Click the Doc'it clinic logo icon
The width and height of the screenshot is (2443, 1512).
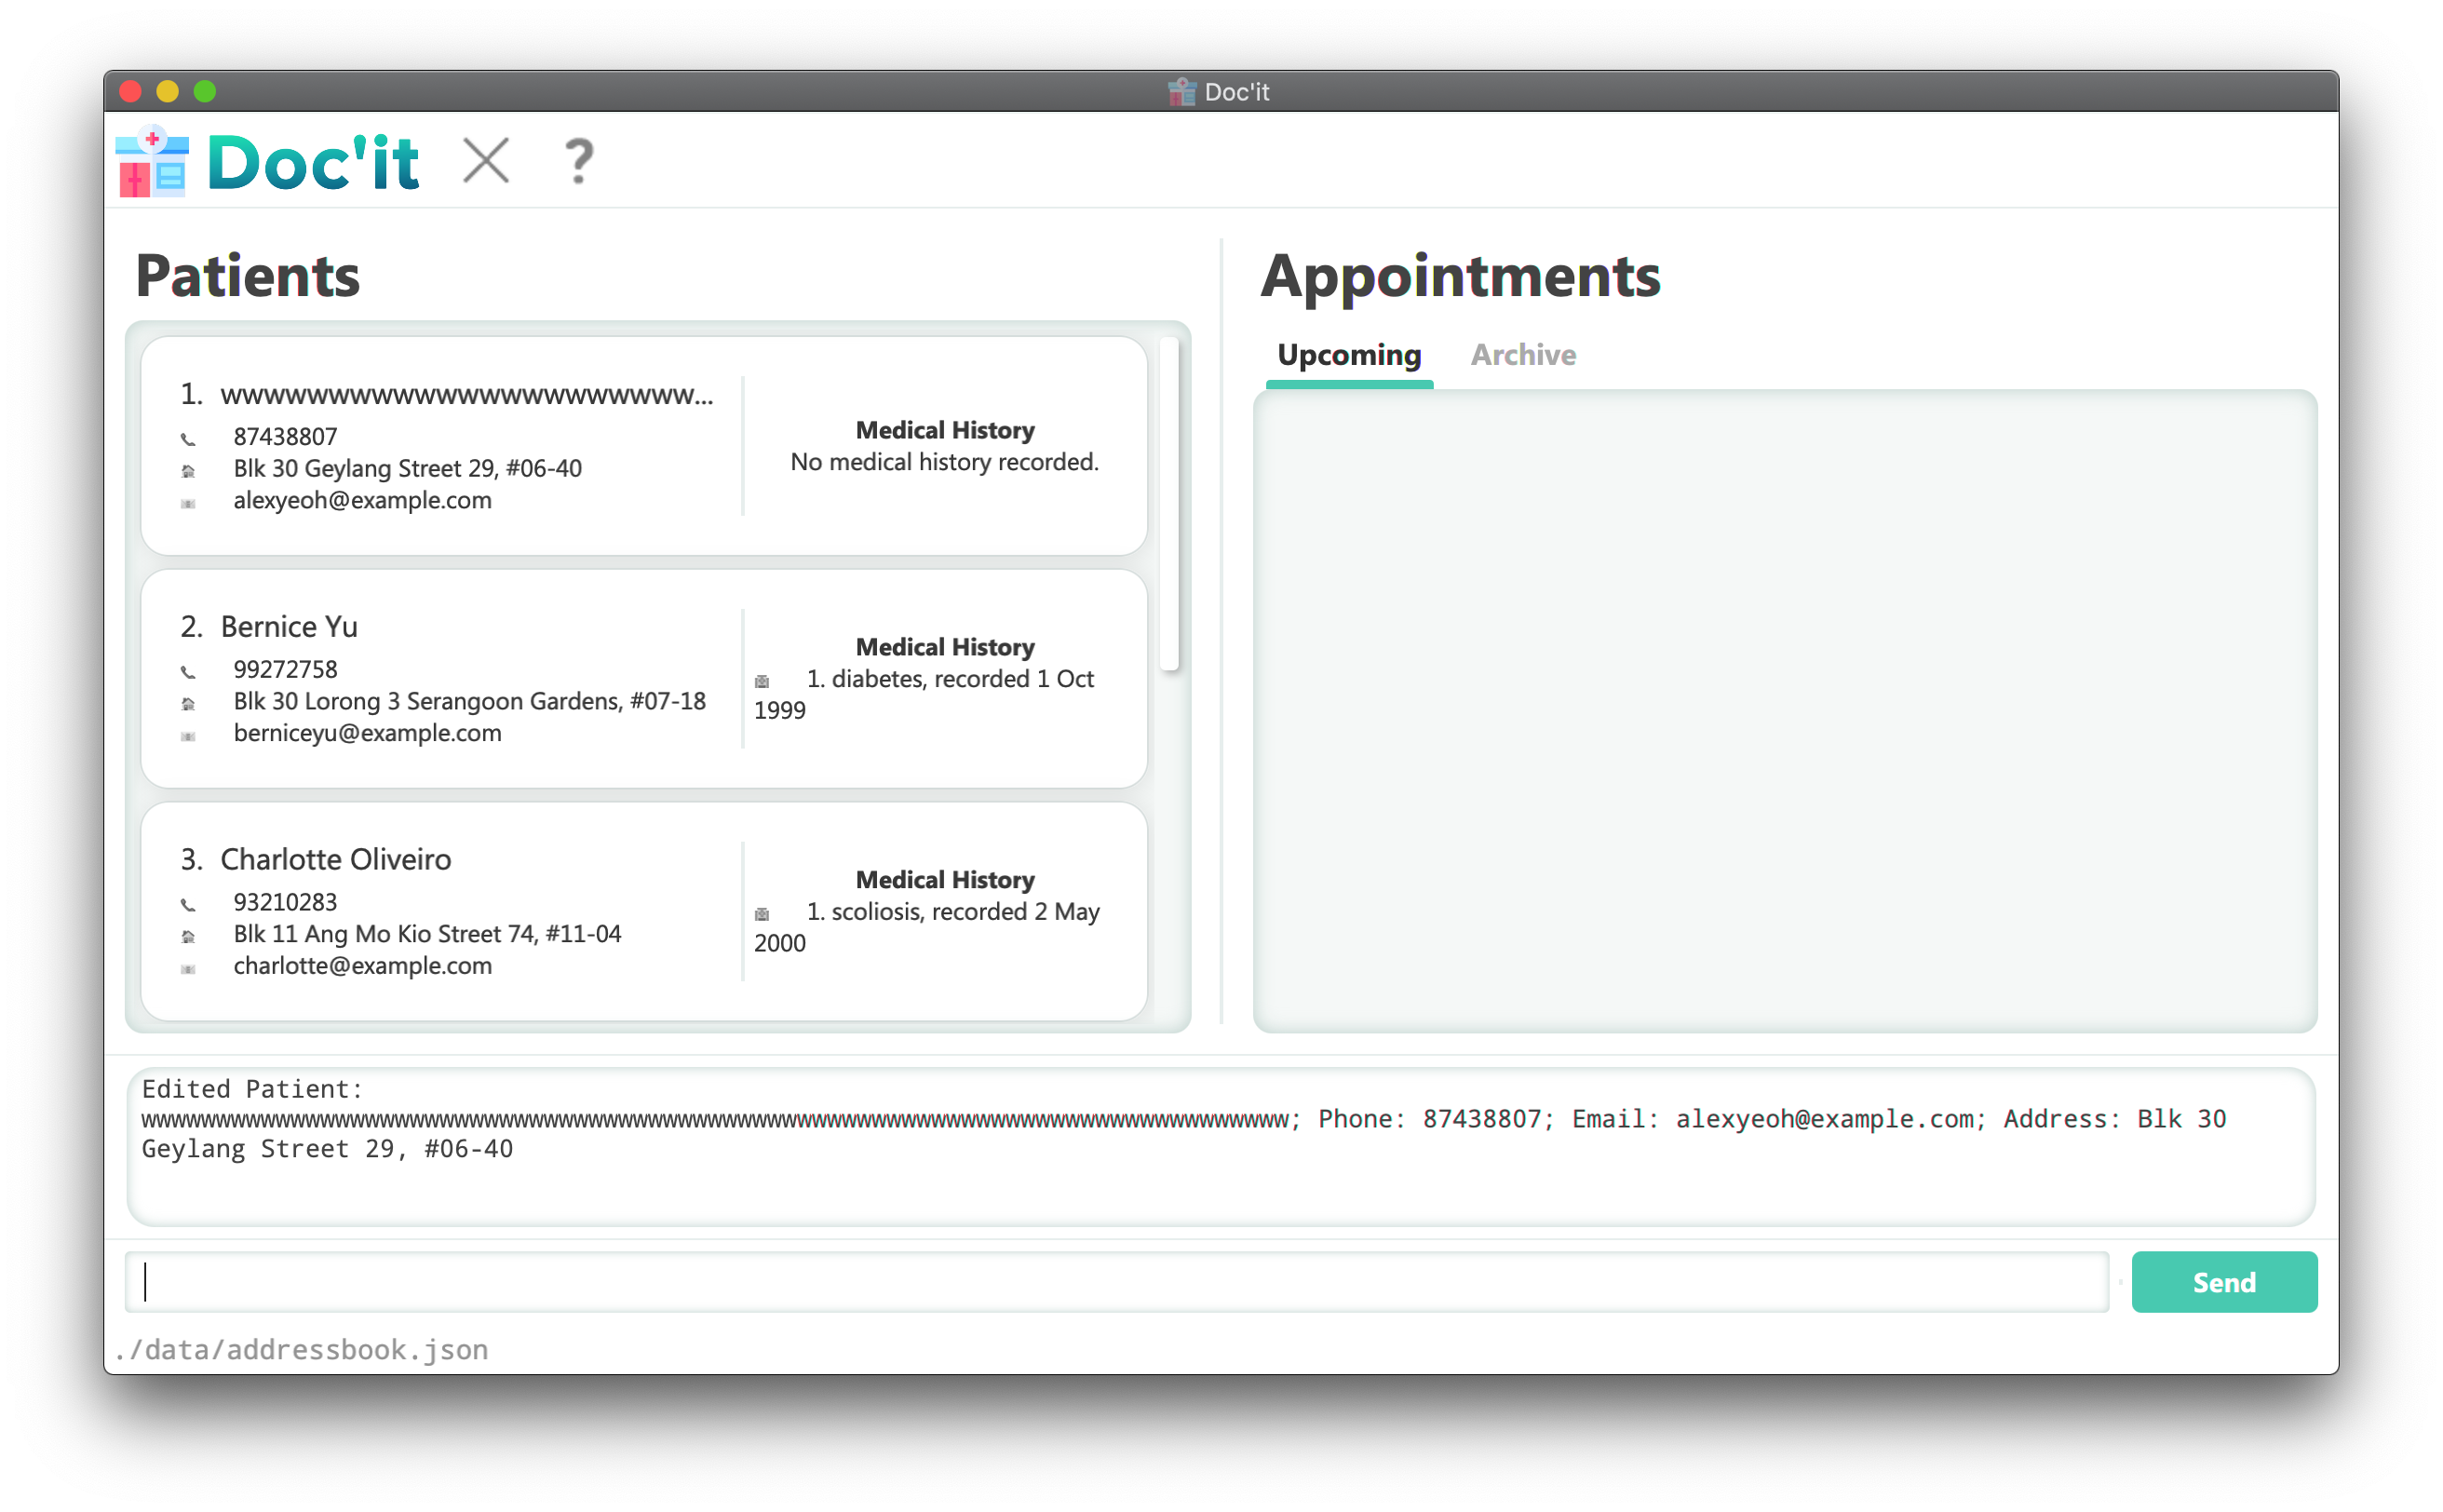click(x=152, y=162)
